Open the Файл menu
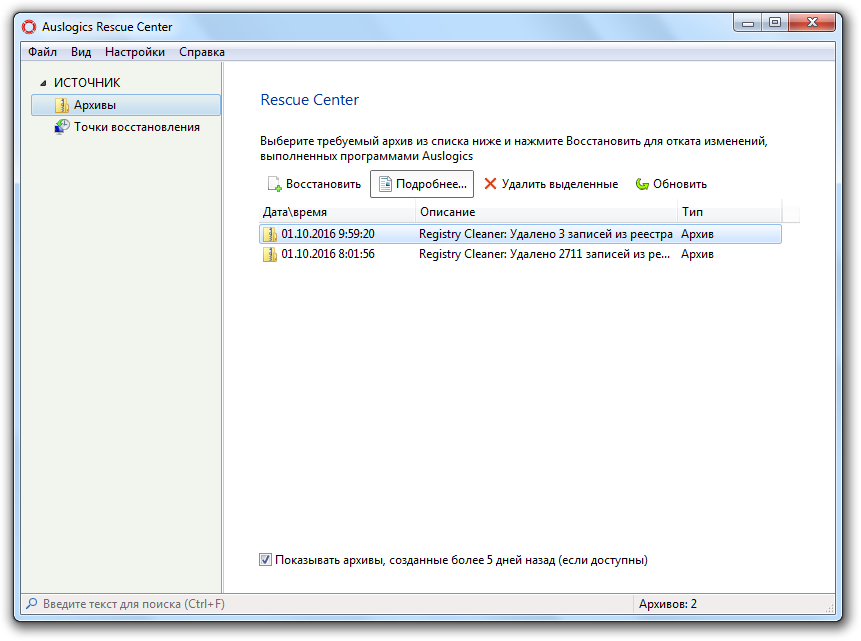The width and height of the screenshot is (861, 641). tap(42, 52)
